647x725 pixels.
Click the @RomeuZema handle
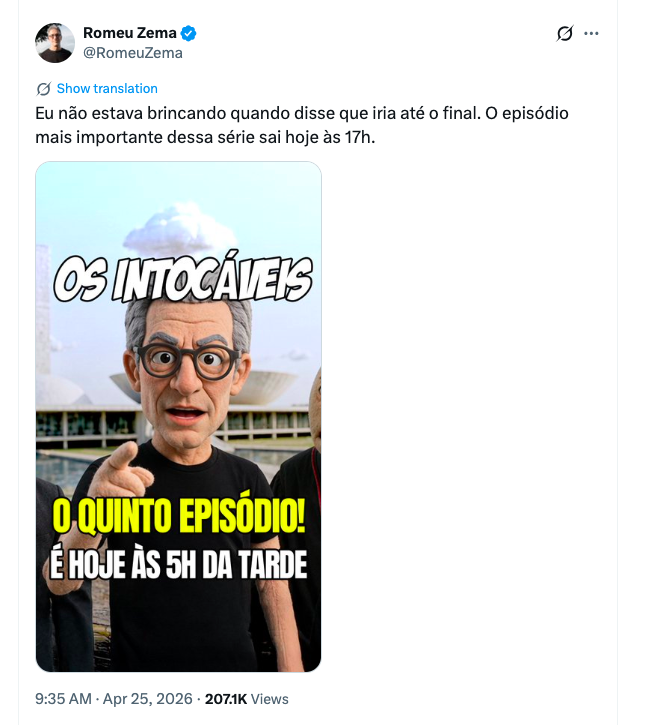[133, 53]
